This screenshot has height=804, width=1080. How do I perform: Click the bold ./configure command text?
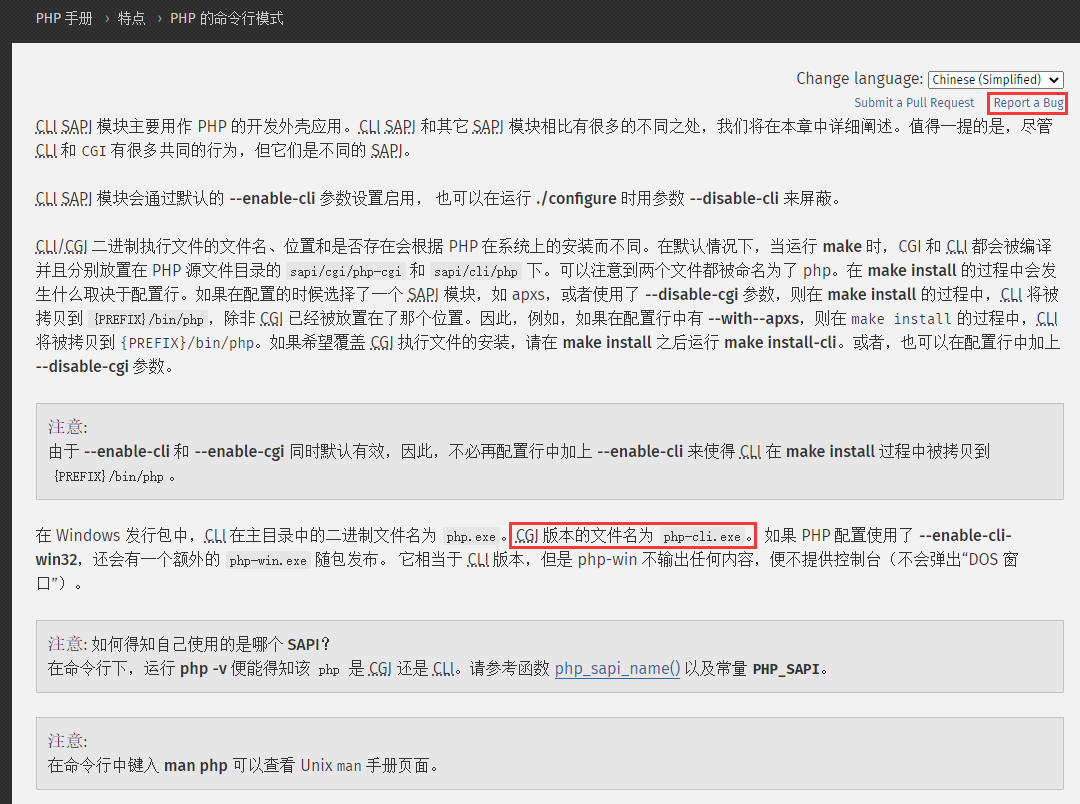(x=575, y=199)
